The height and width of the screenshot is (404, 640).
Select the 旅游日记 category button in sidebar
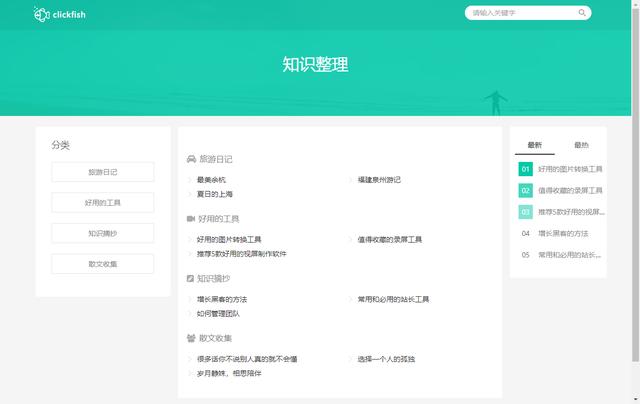click(103, 172)
